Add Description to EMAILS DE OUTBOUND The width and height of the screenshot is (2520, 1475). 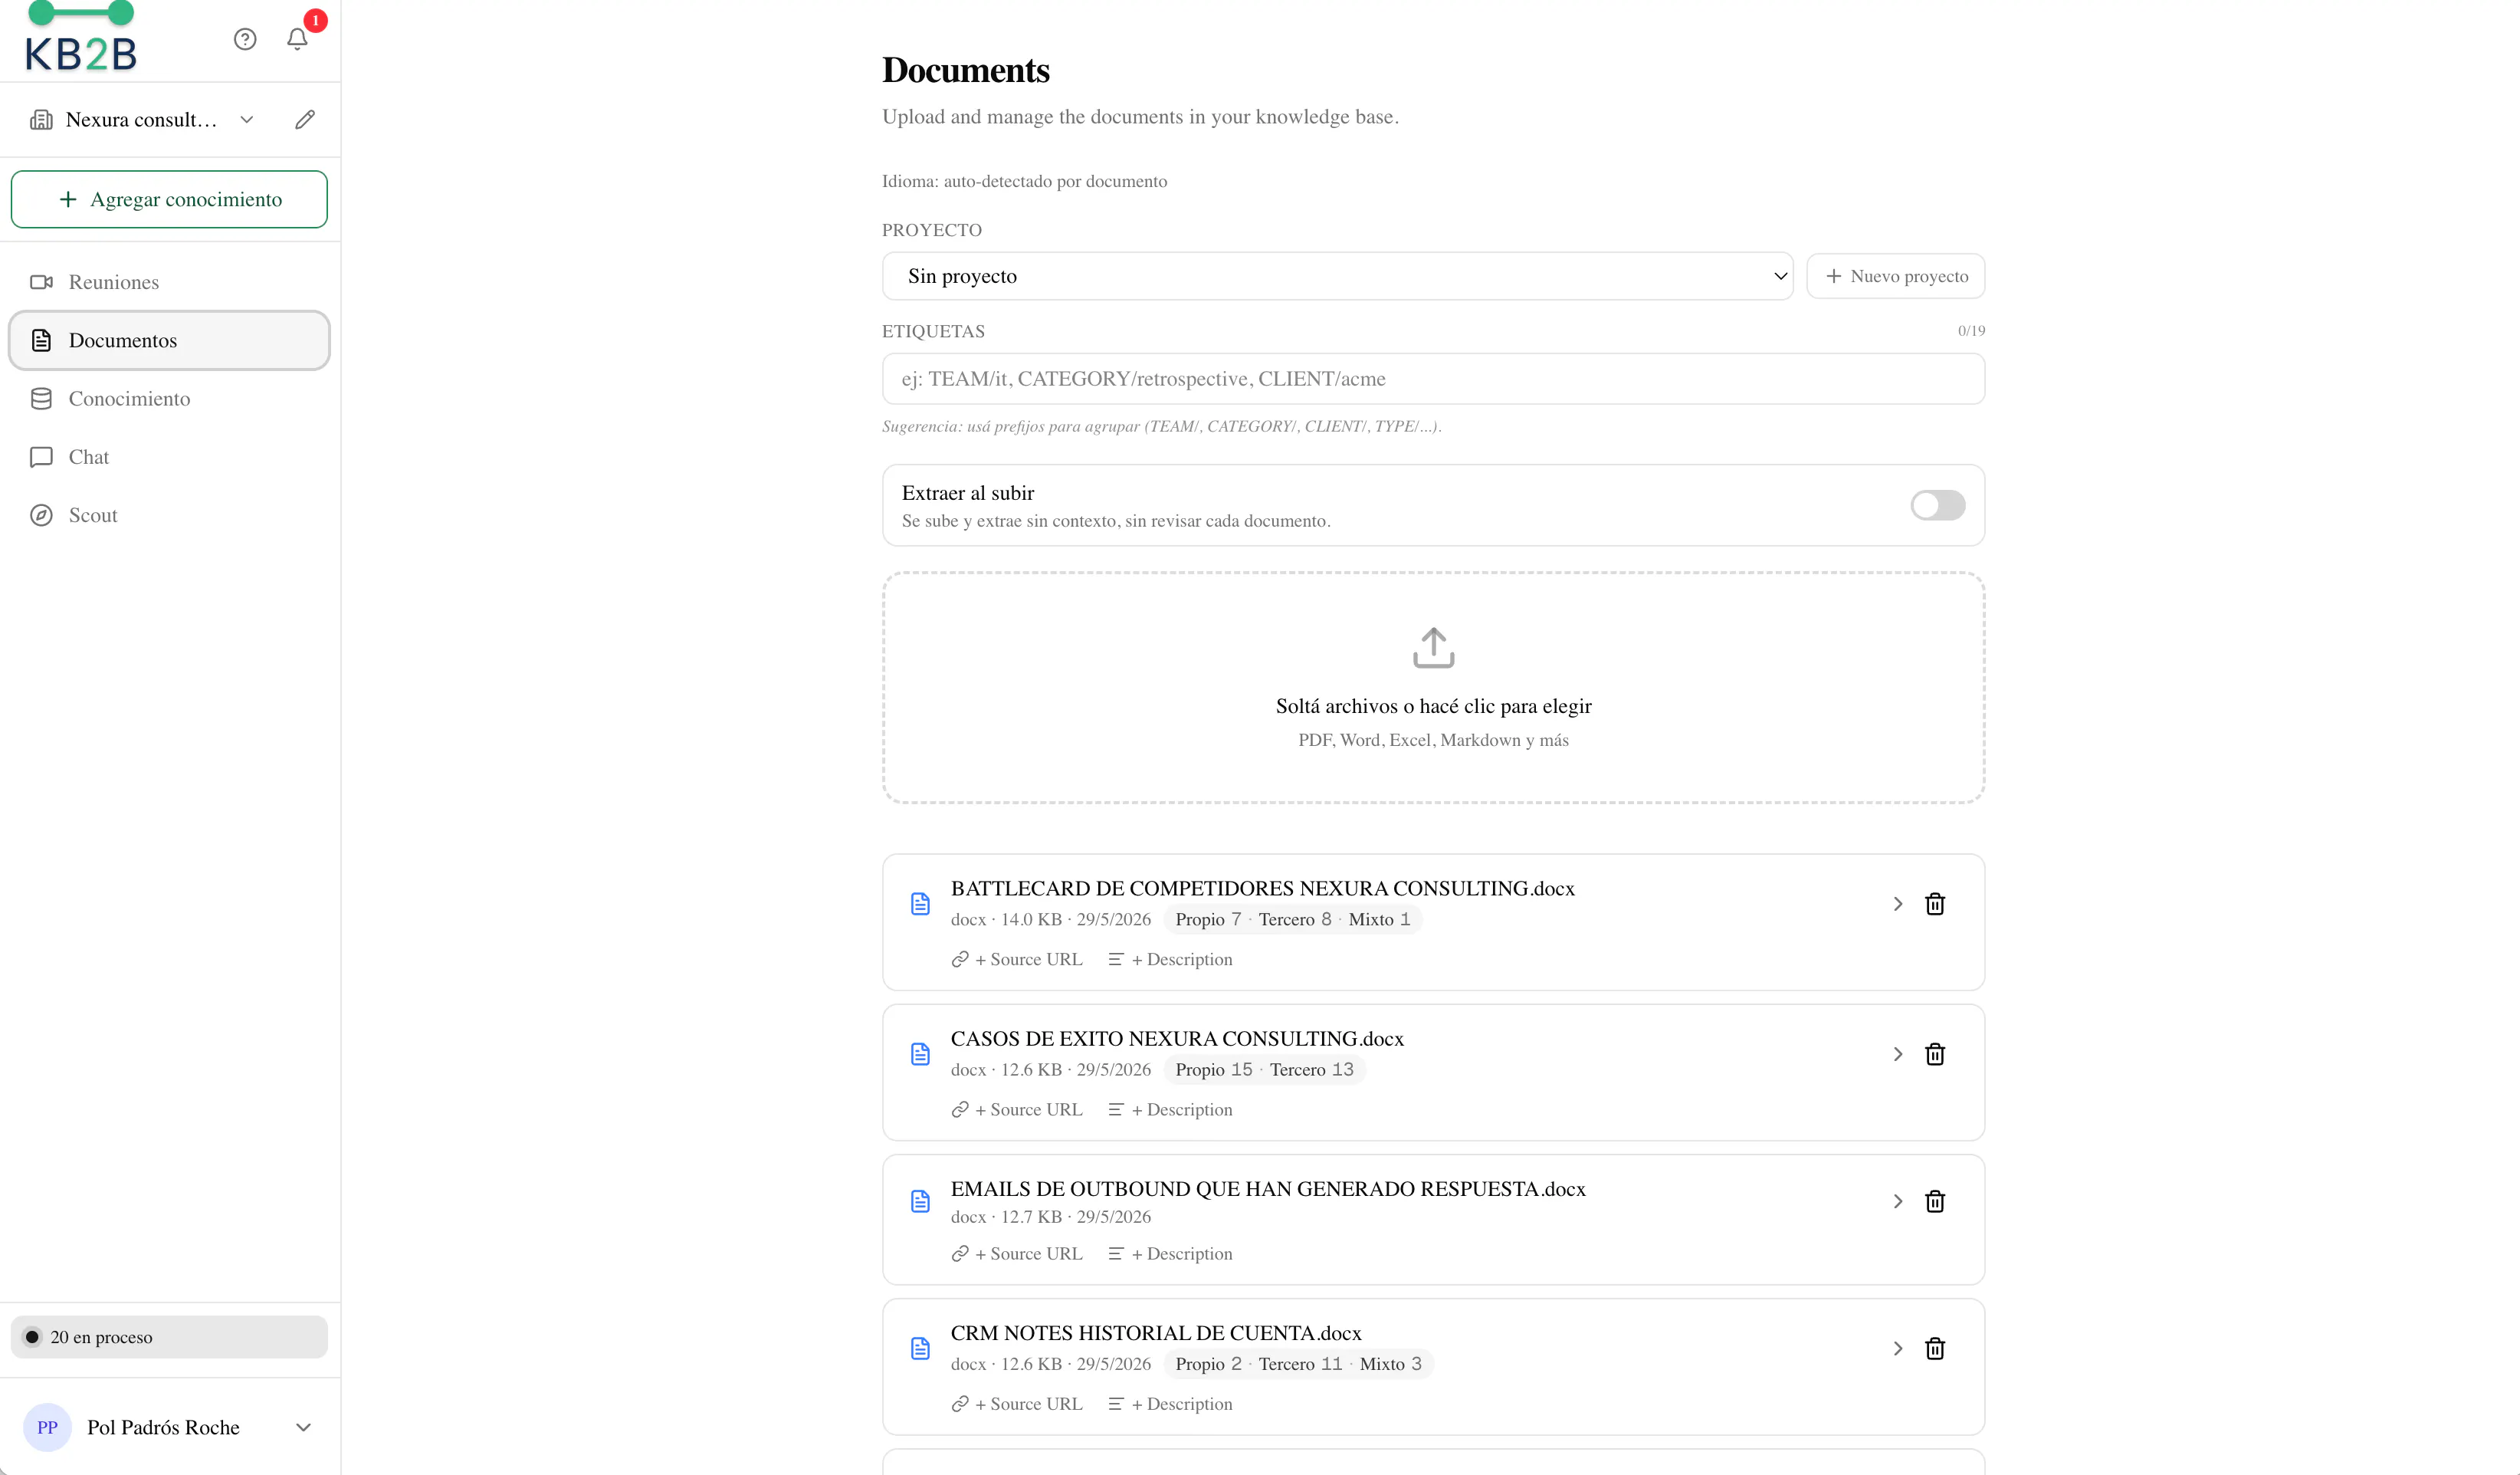click(1170, 1254)
